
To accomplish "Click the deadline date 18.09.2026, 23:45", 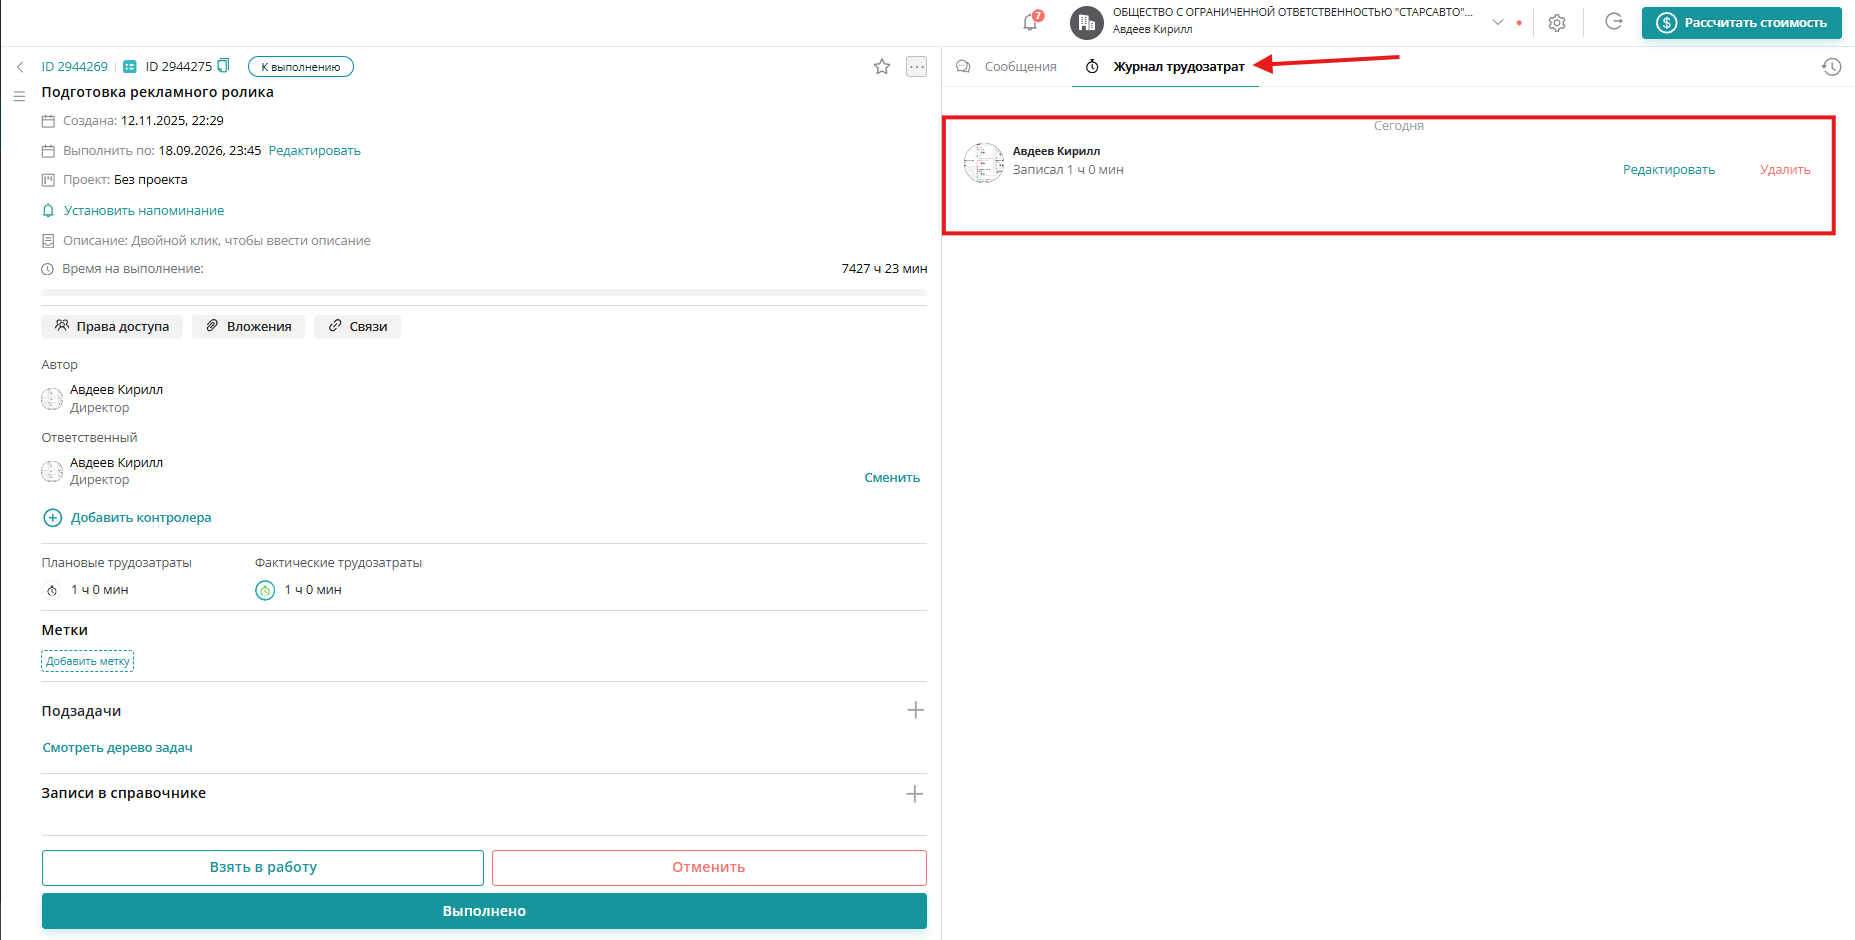I will click(x=210, y=151).
